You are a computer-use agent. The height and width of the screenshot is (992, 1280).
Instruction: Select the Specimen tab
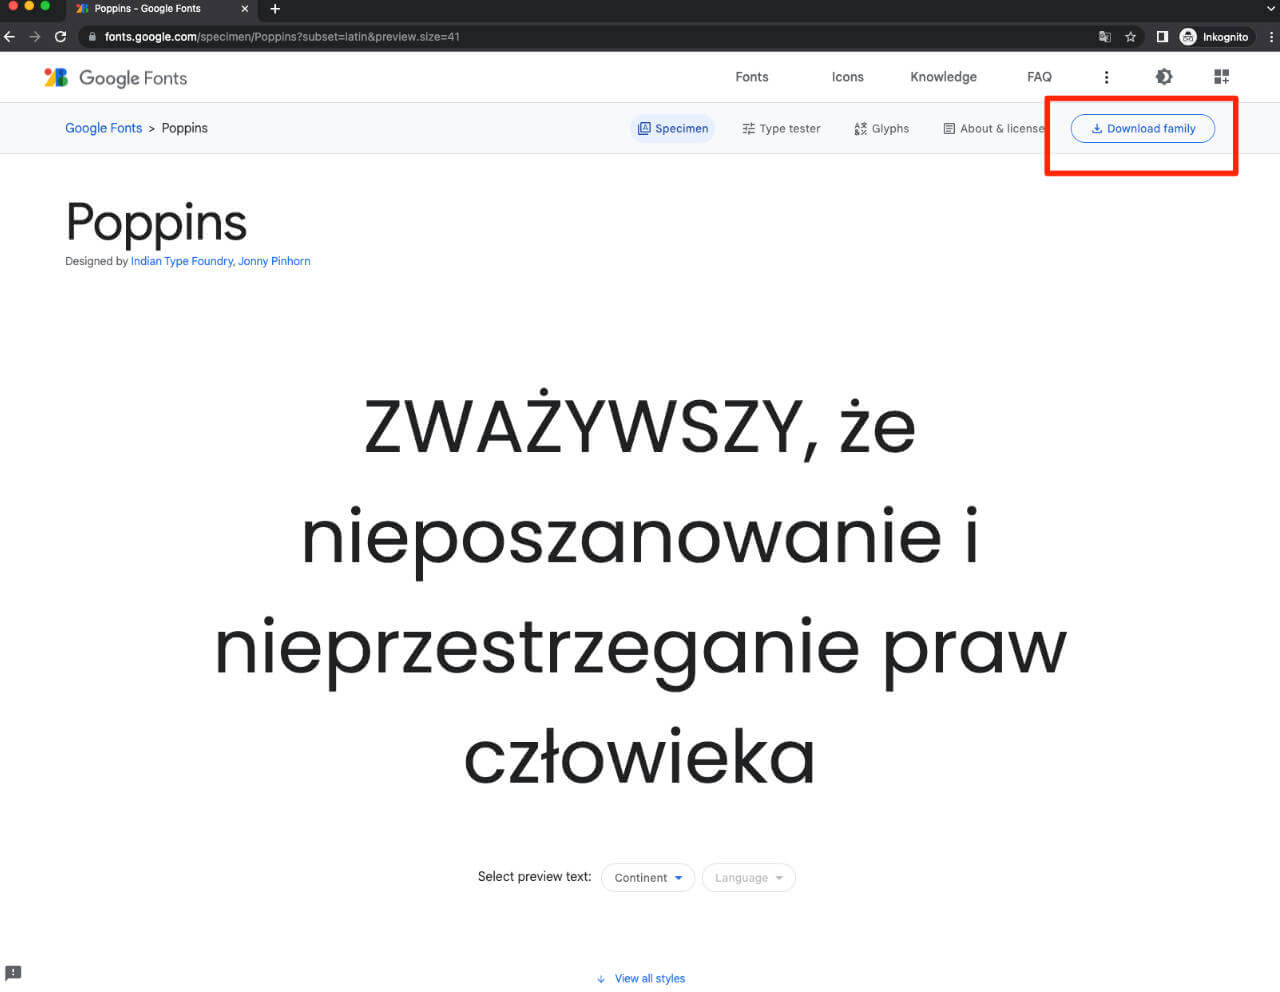coord(672,128)
